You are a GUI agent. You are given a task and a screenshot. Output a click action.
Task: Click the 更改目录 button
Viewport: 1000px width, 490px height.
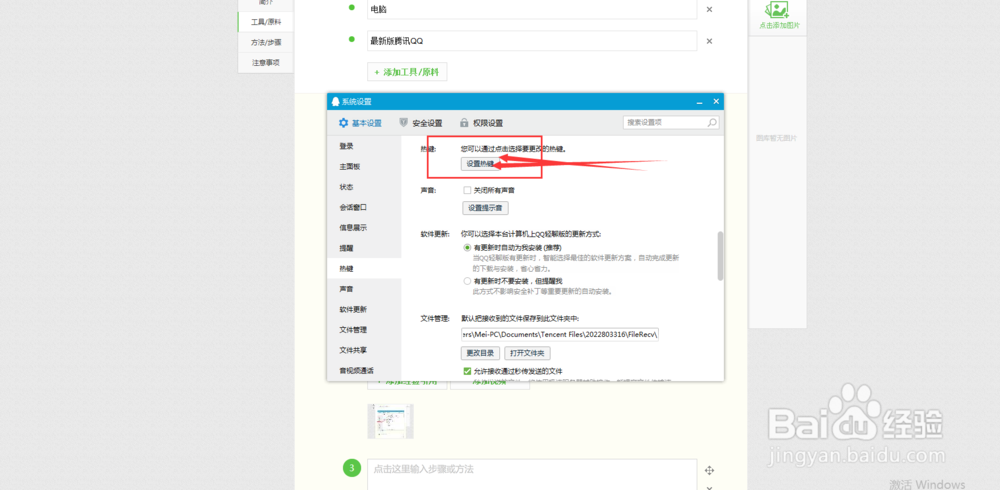480,353
